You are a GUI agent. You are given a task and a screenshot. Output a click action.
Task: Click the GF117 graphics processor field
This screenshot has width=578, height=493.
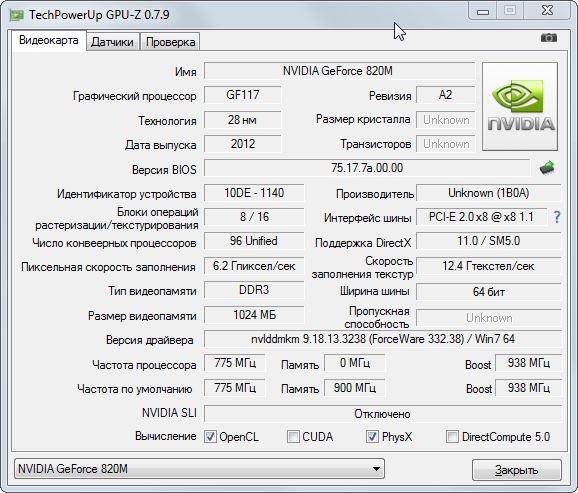click(243, 95)
